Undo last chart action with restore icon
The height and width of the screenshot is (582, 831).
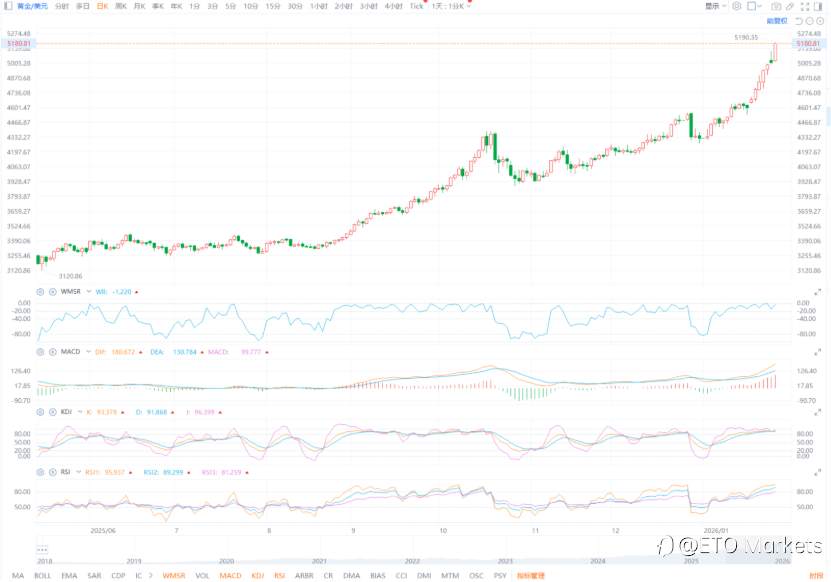798,22
